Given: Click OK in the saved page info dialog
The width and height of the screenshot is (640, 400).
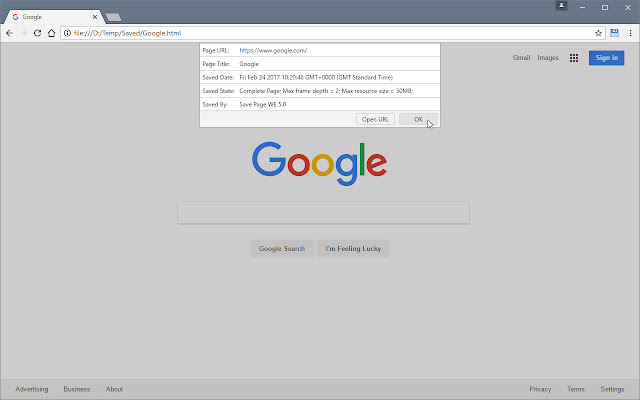Looking at the screenshot, I should pos(418,119).
